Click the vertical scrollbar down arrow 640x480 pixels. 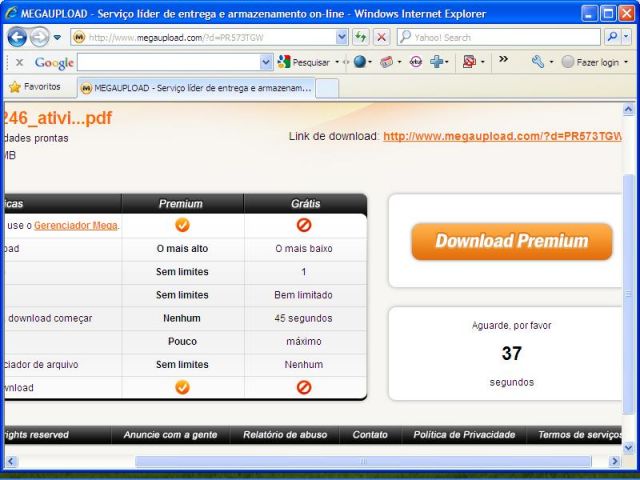(x=629, y=448)
